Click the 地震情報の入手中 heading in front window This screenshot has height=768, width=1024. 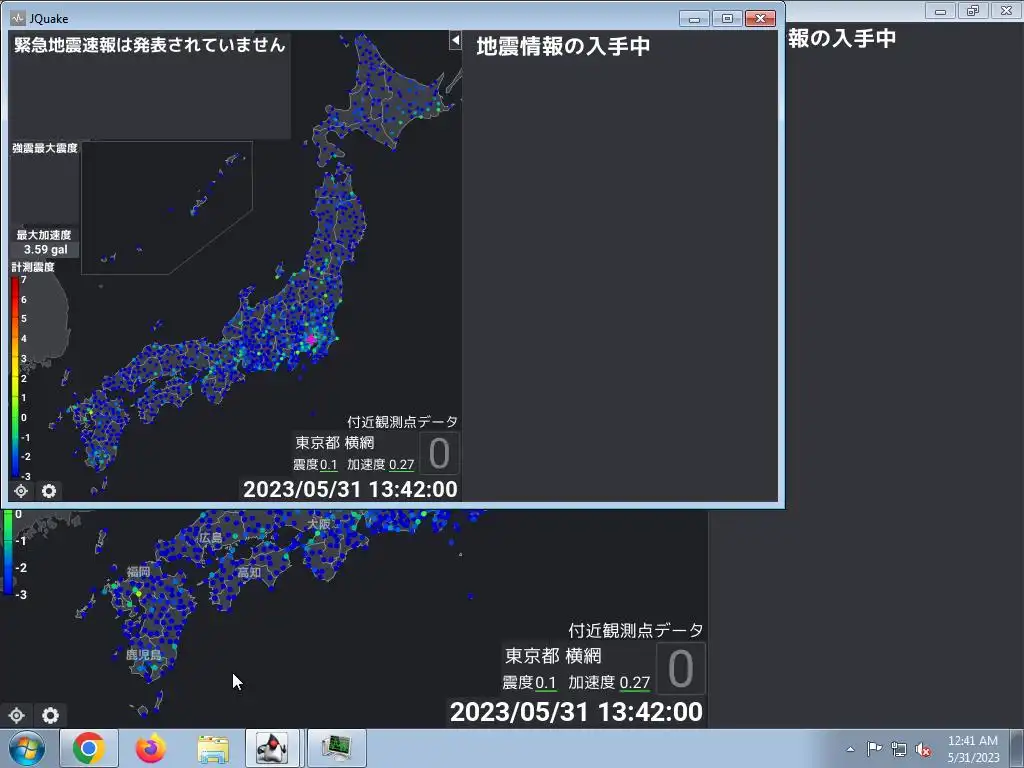563,46
